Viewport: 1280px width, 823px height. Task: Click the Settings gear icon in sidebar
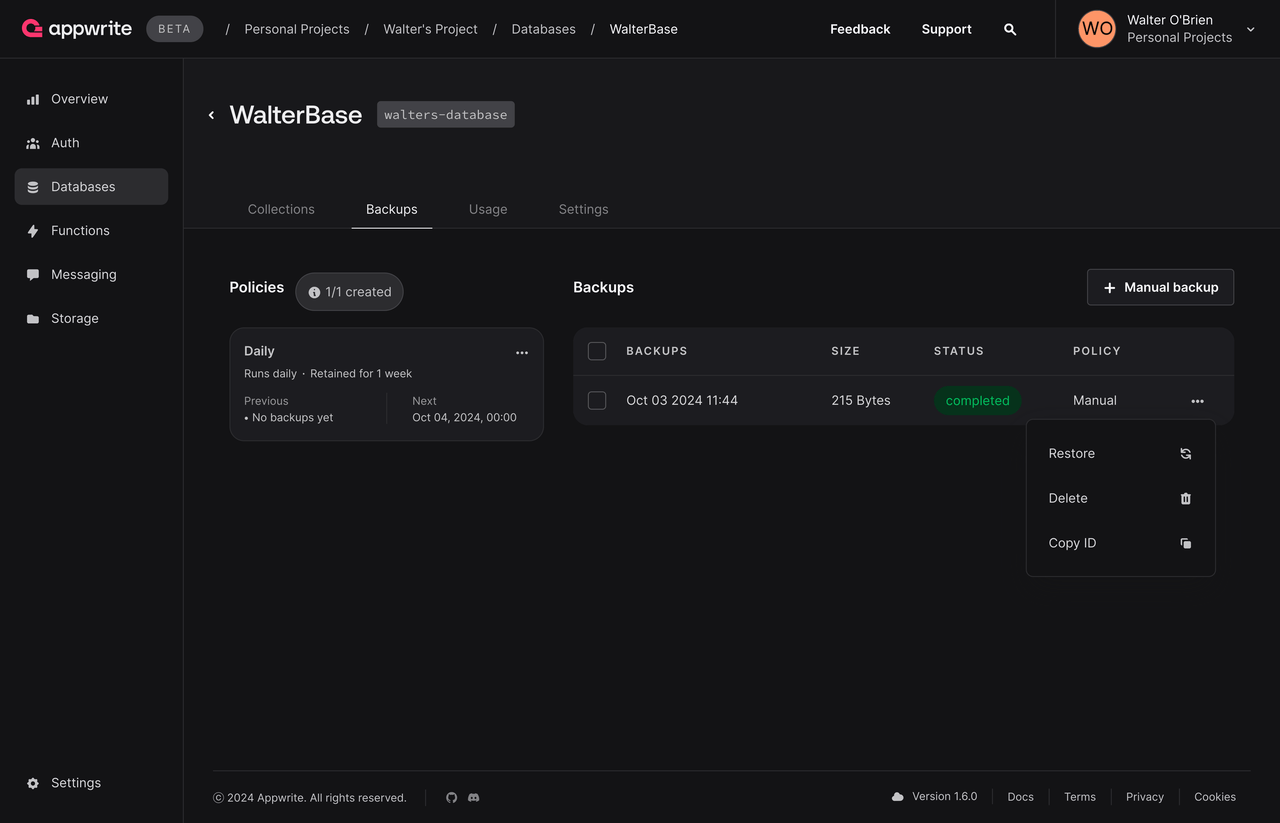pyautogui.click(x=33, y=783)
